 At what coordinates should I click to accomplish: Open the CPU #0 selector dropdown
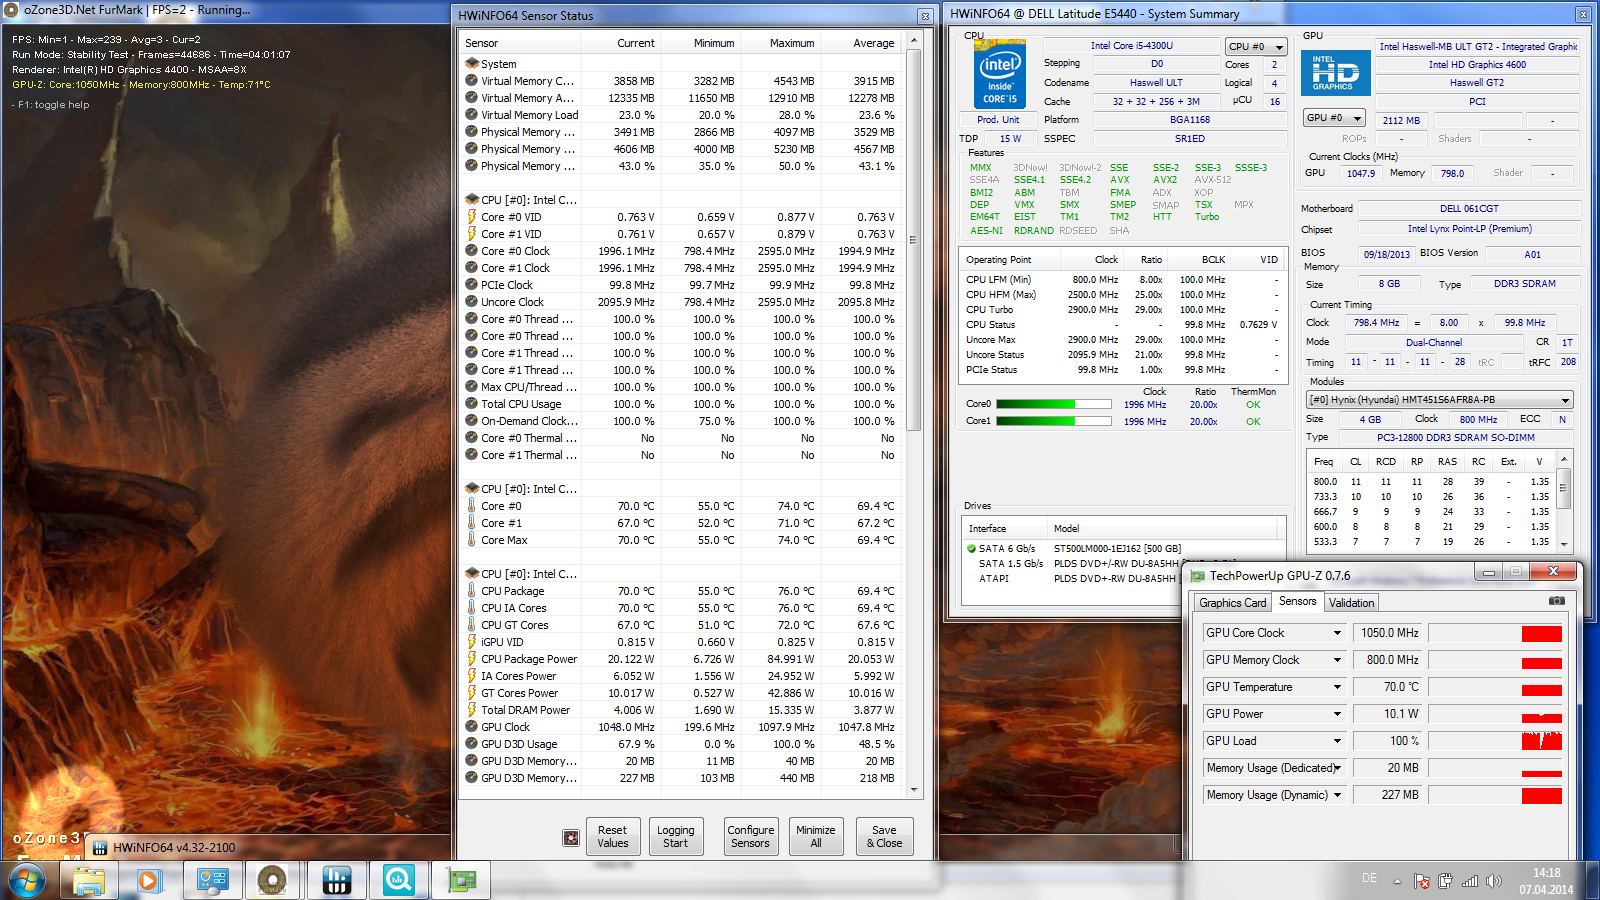tap(1256, 47)
